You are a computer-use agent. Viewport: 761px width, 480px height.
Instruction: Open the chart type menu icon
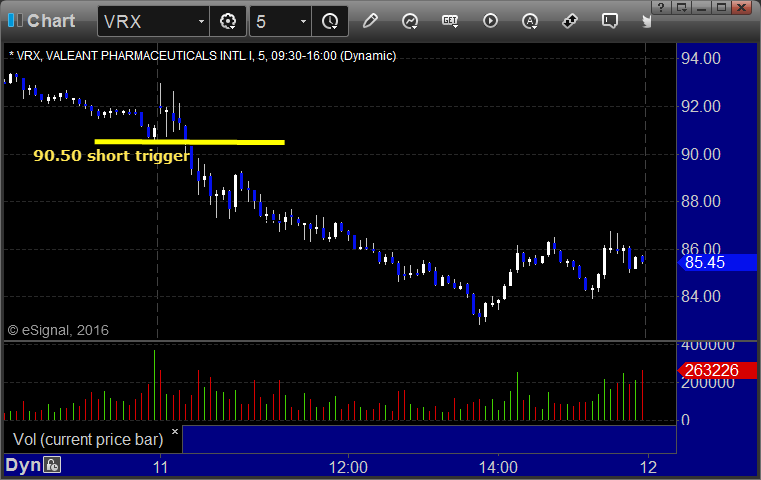tap(410, 21)
